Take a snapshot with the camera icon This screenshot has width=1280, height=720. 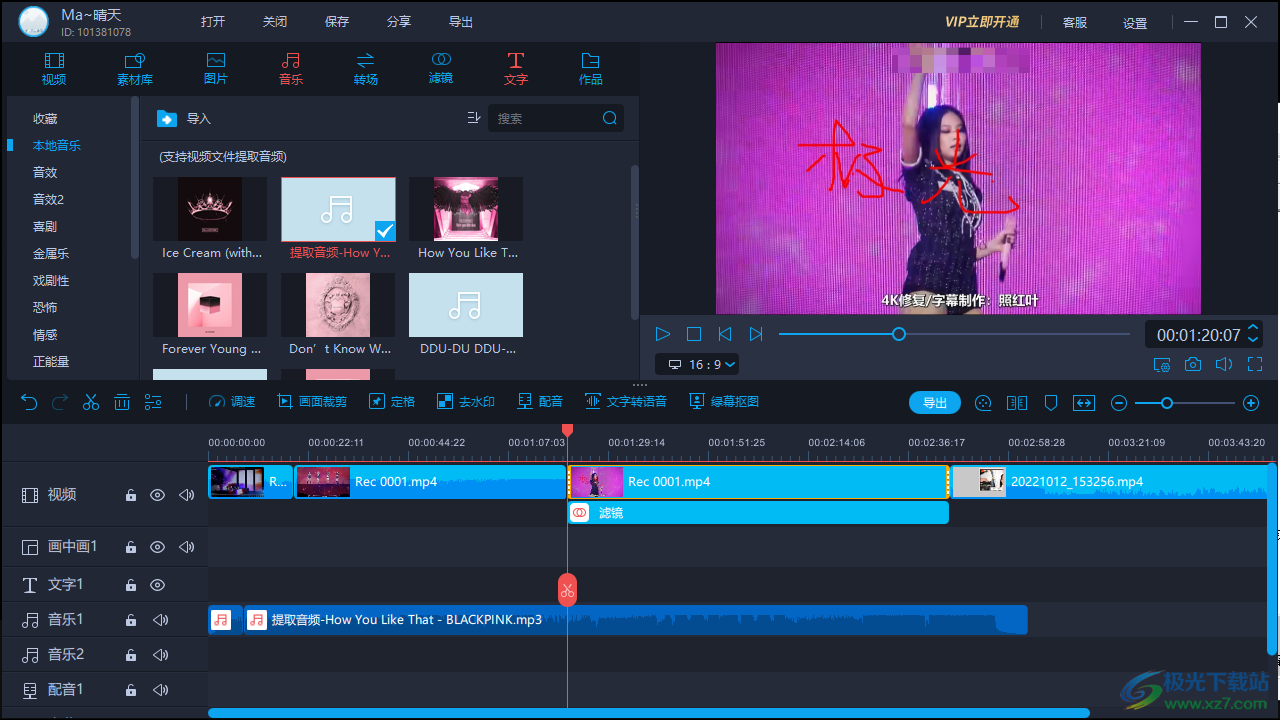pos(1192,364)
